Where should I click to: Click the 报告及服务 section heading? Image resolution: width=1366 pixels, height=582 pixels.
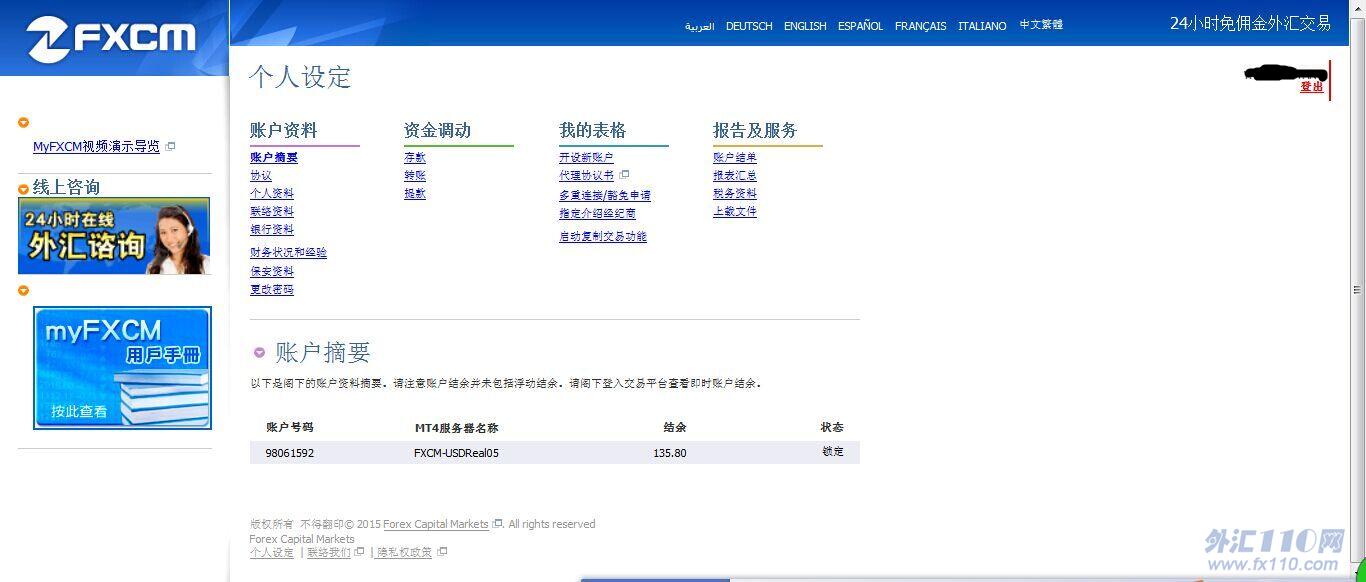point(755,131)
